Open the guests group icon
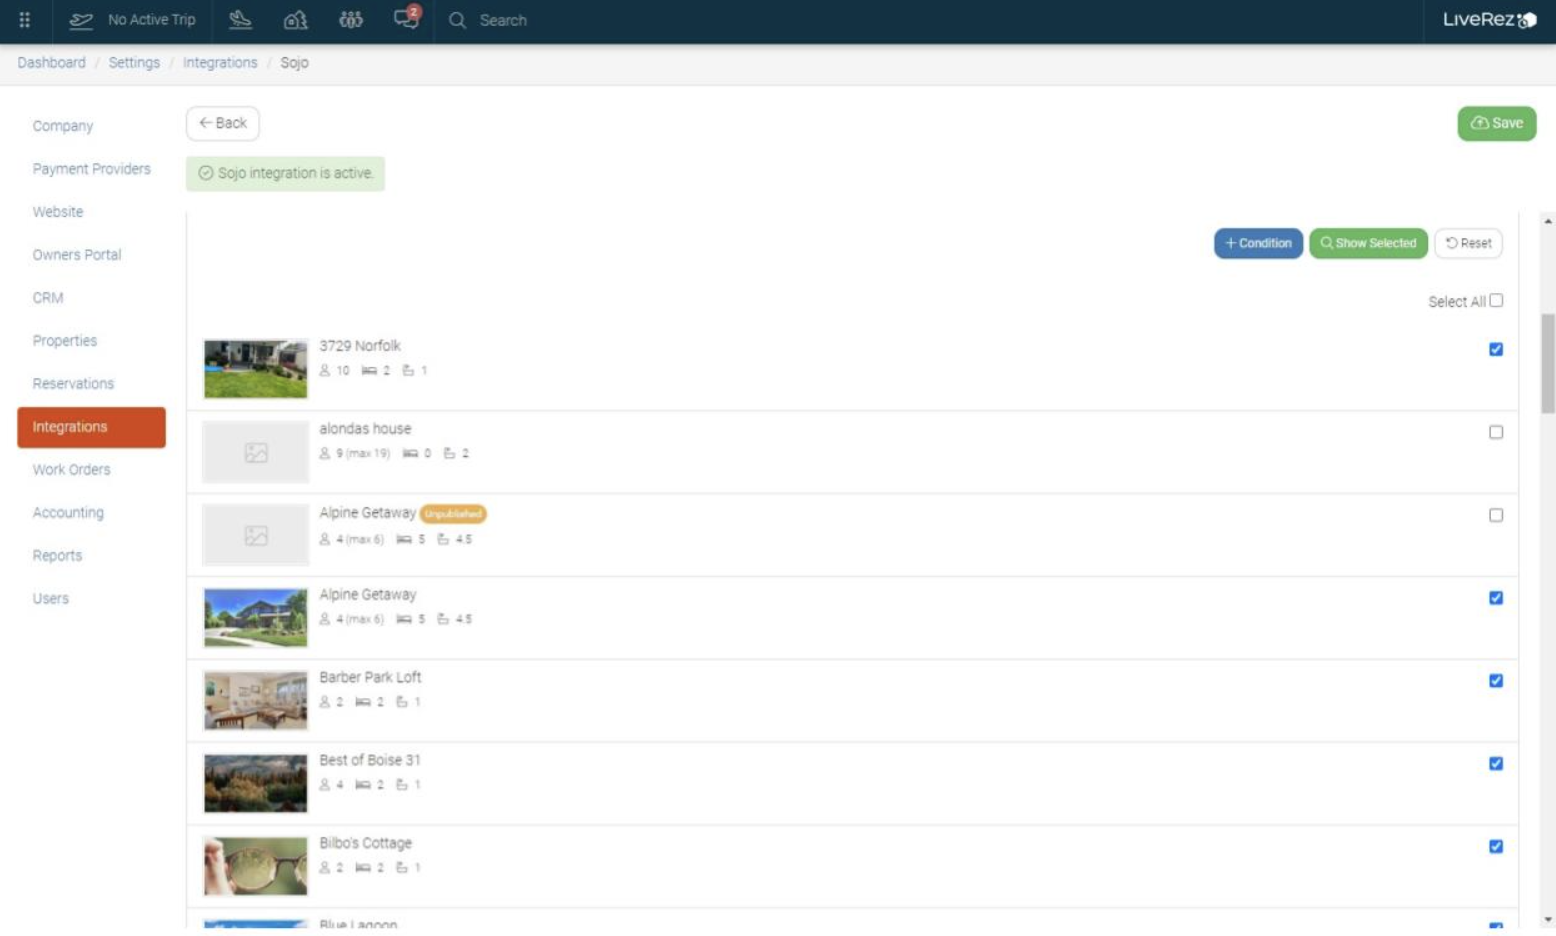 pyautogui.click(x=350, y=20)
